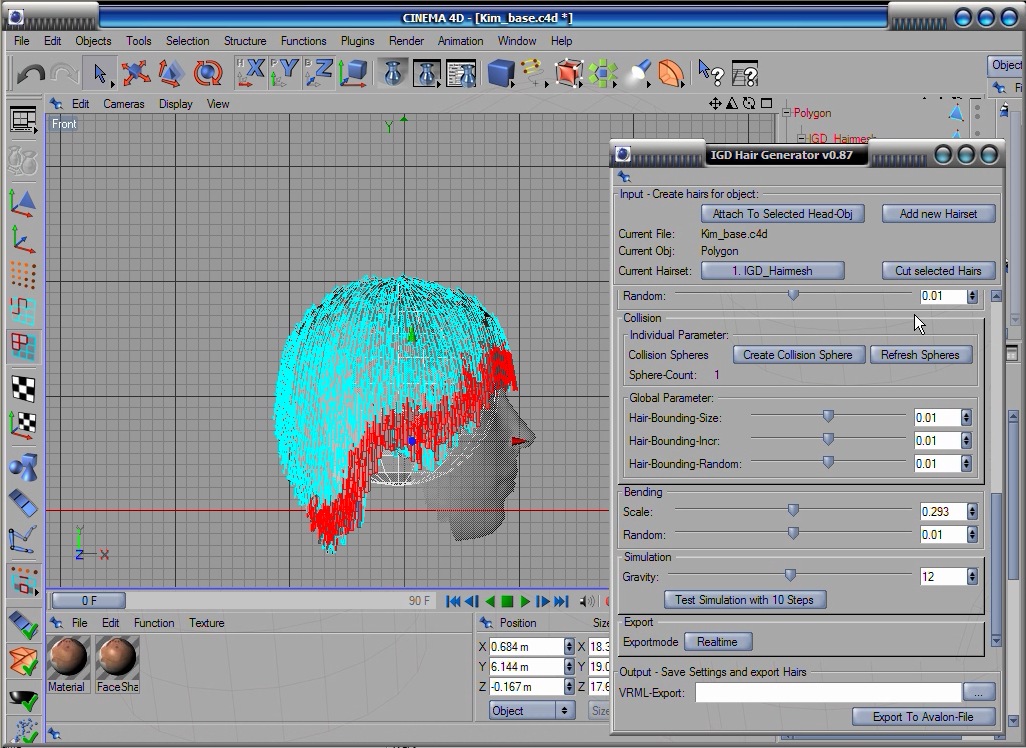Open the Objects menu

(x=93, y=41)
